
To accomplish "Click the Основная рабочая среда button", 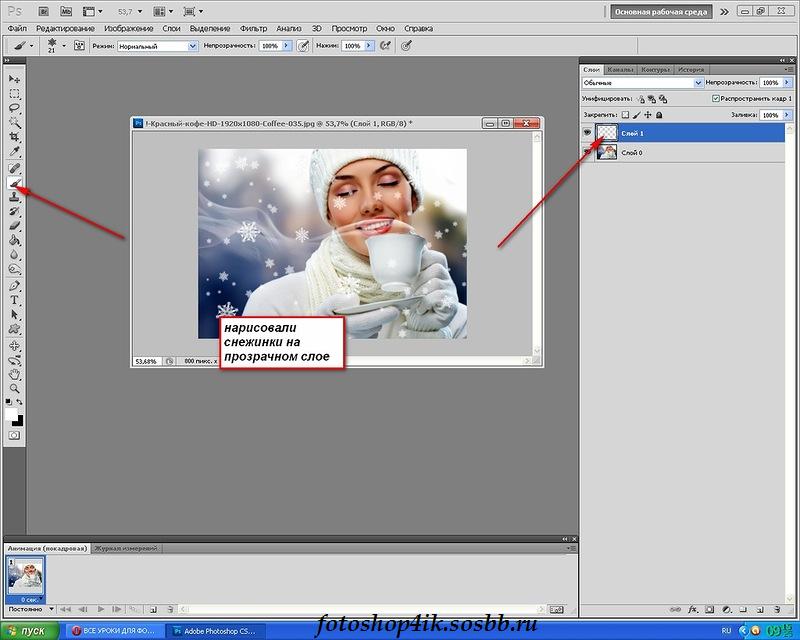I will 662,12.
